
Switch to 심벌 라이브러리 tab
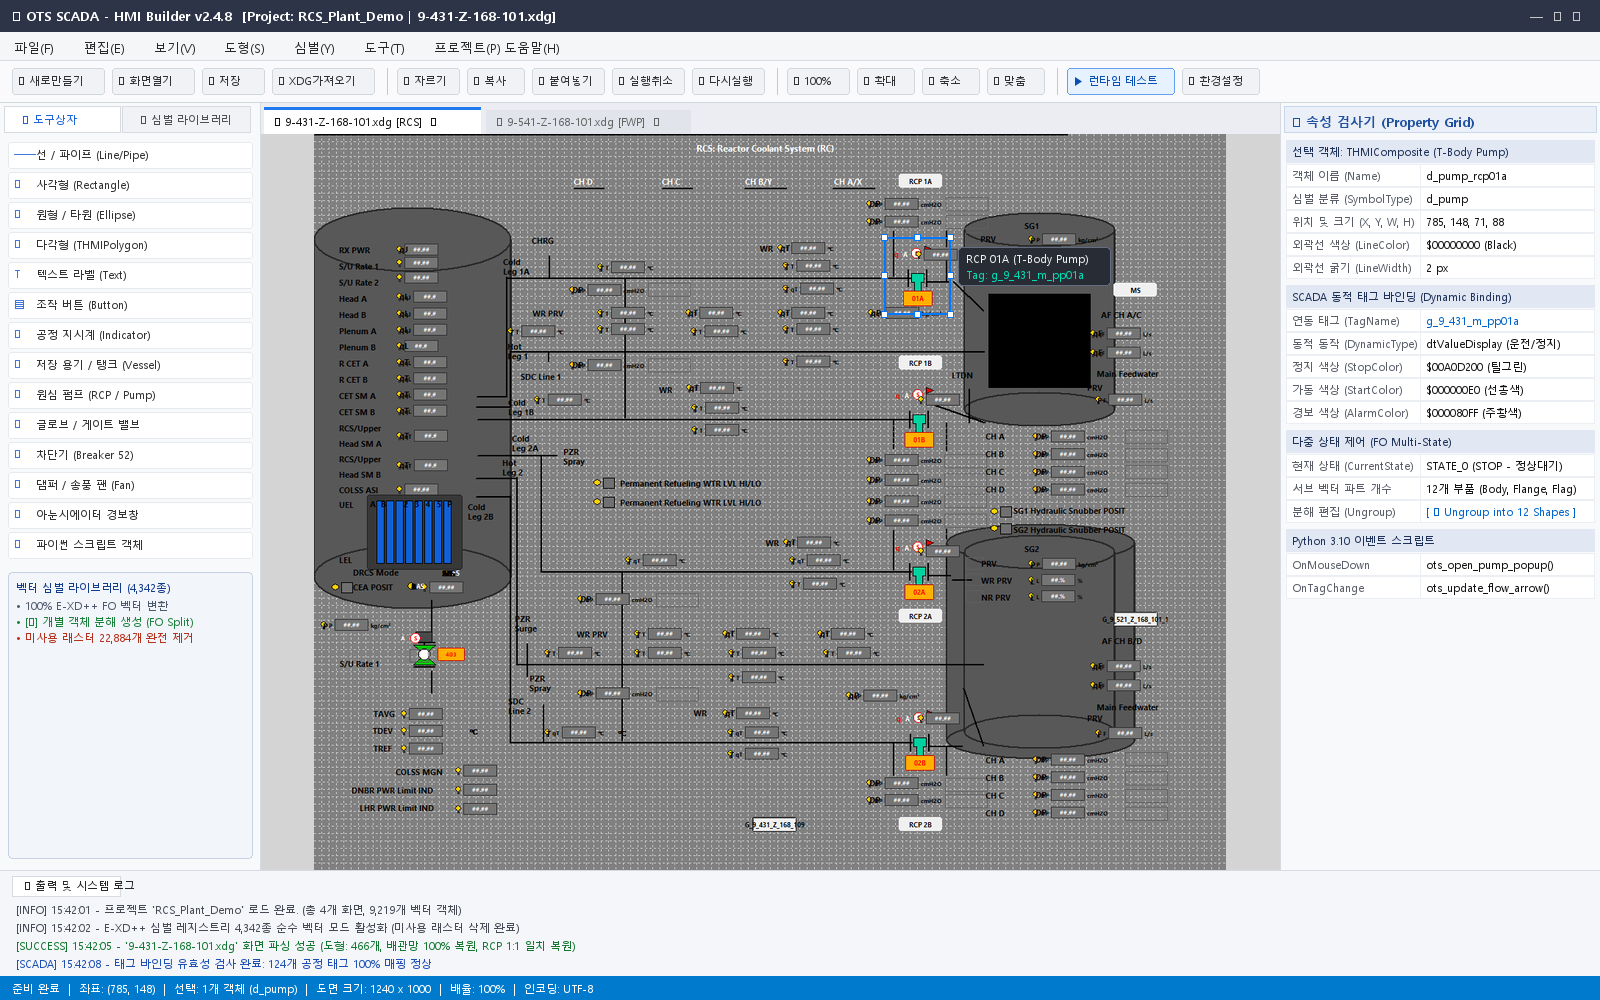click(x=187, y=120)
